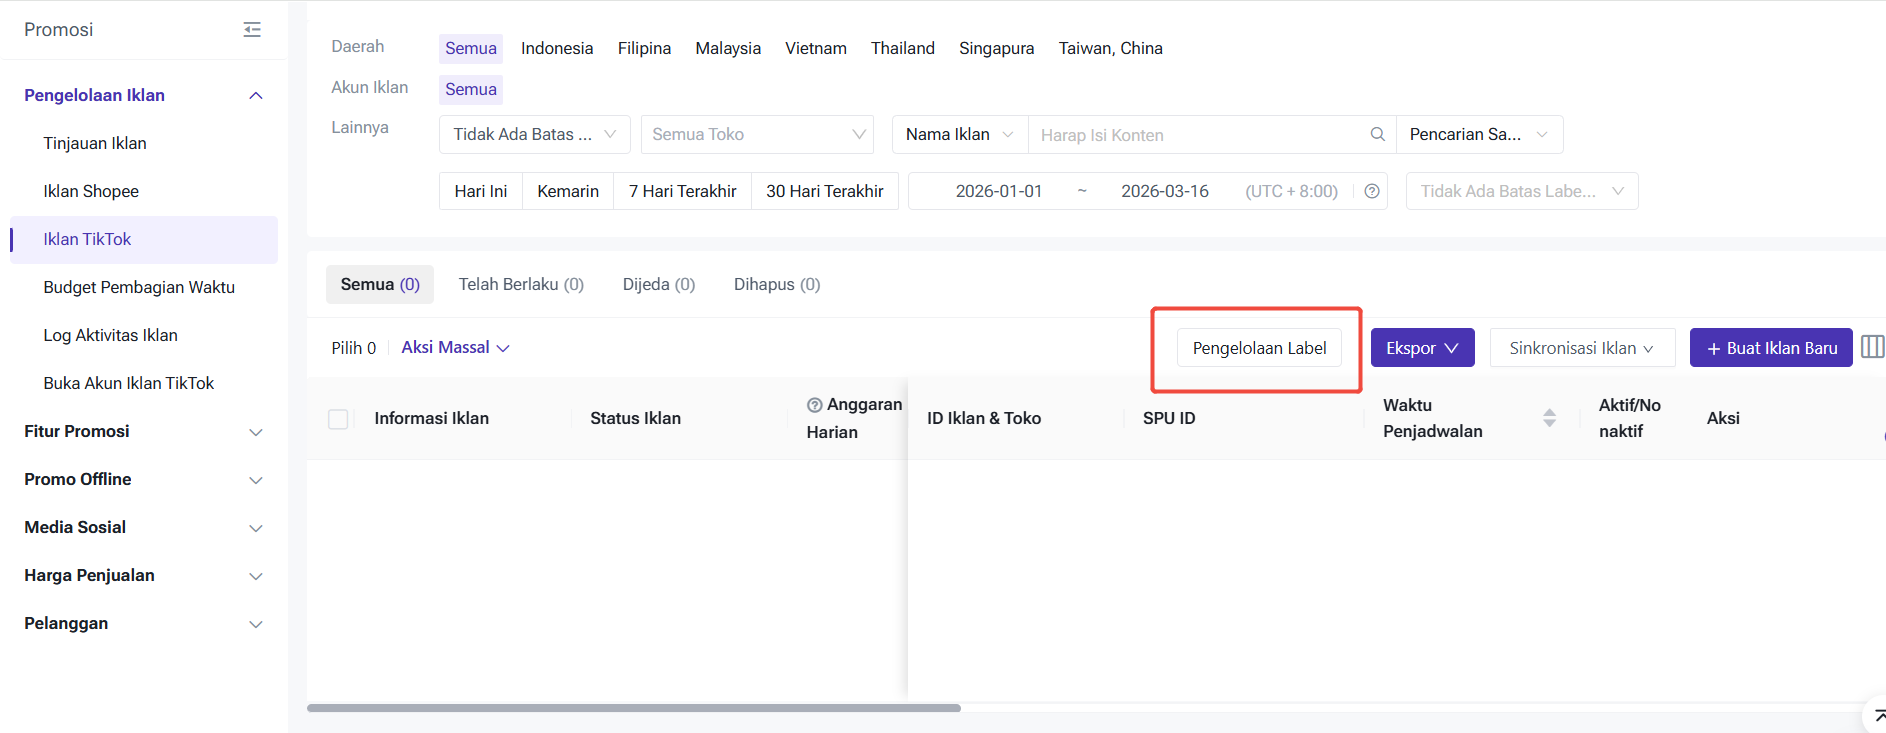Choose the 7 Hari Terakhir date range
This screenshot has height=733, width=1886.
682,191
